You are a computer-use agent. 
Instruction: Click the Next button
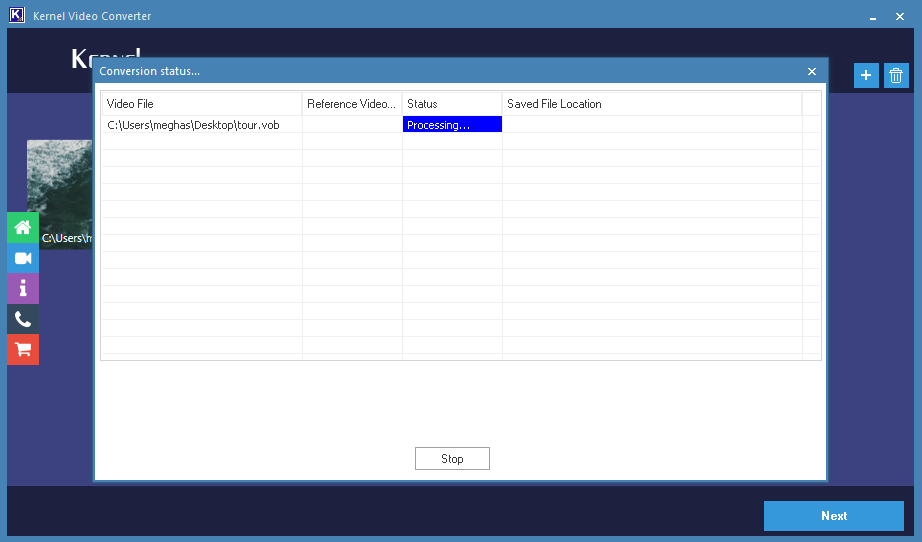tap(833, 516)
